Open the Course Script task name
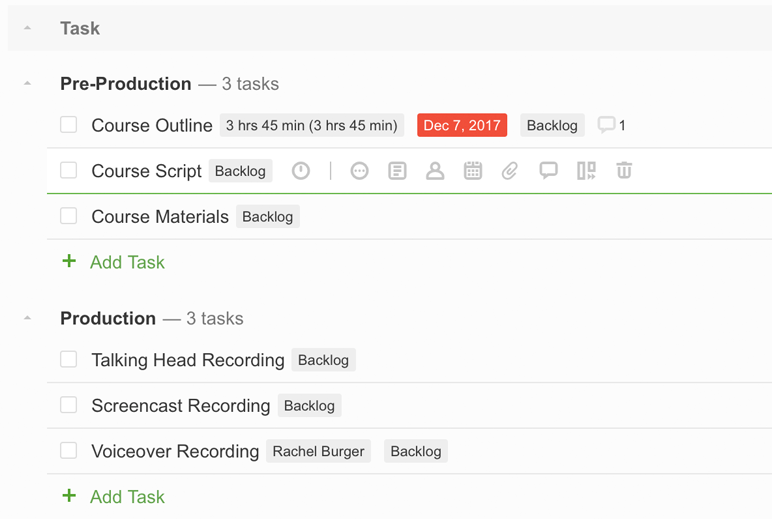The width and height of the screenshot is (772, 519). tap(147, 171)
